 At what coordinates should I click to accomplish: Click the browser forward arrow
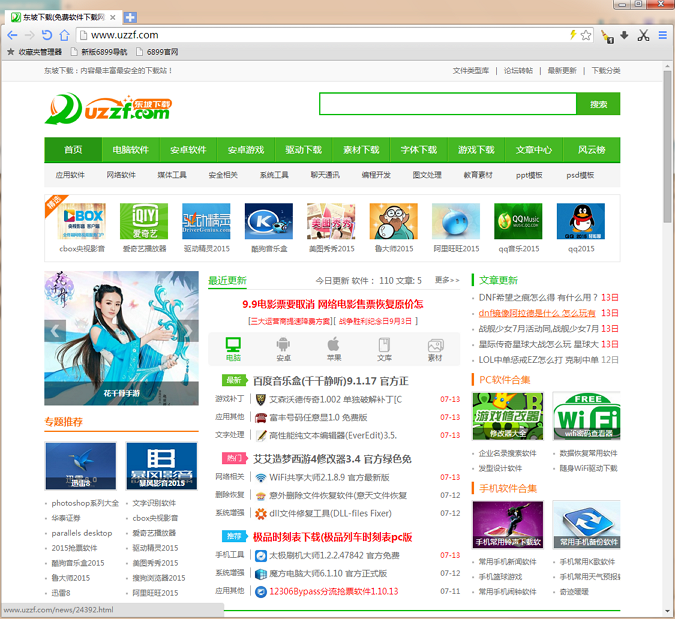[x=29, y=35]
